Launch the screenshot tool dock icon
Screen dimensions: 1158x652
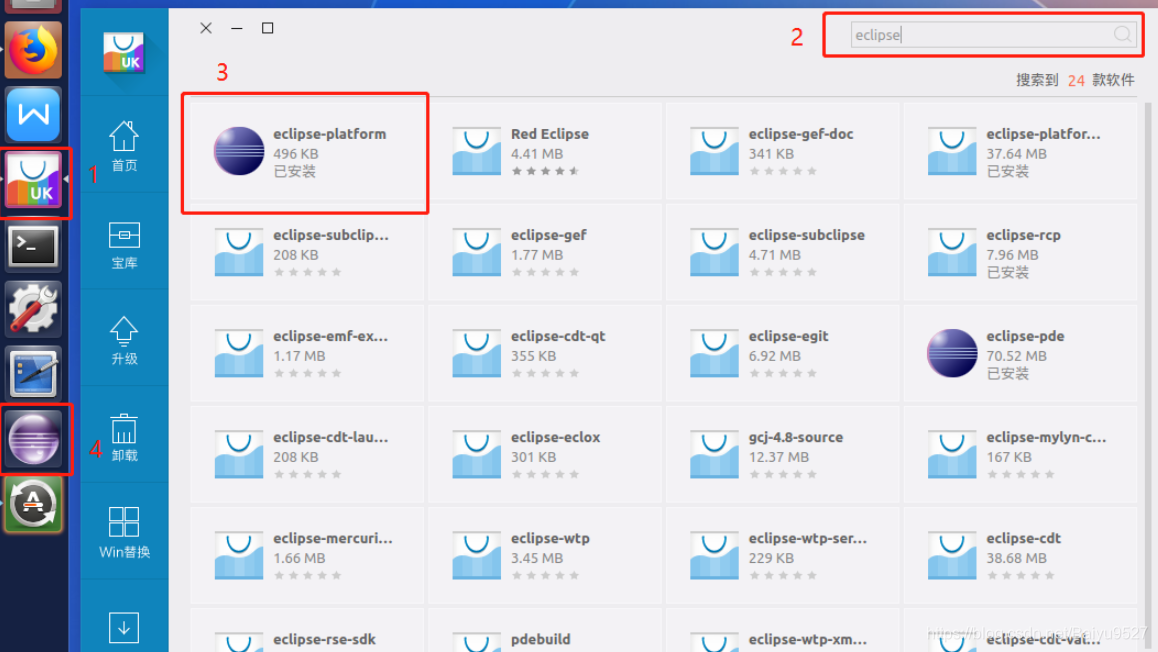click(33, 374)
